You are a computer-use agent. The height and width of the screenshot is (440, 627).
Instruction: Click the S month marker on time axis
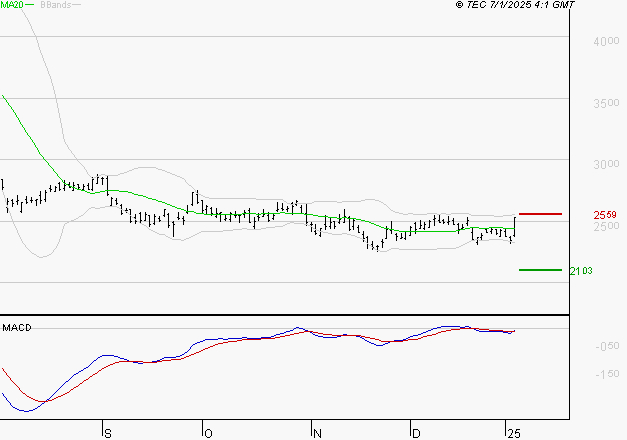tap(107, 432)
